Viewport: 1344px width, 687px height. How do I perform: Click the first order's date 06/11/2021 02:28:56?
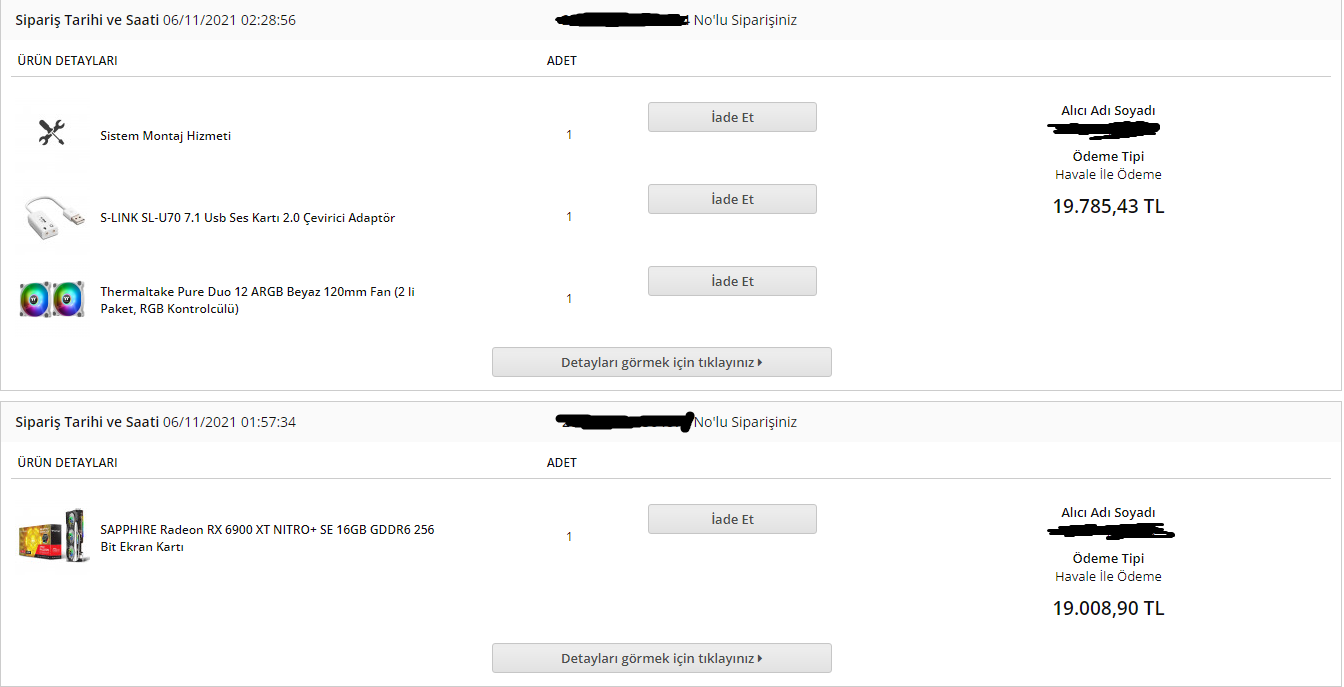229,20
